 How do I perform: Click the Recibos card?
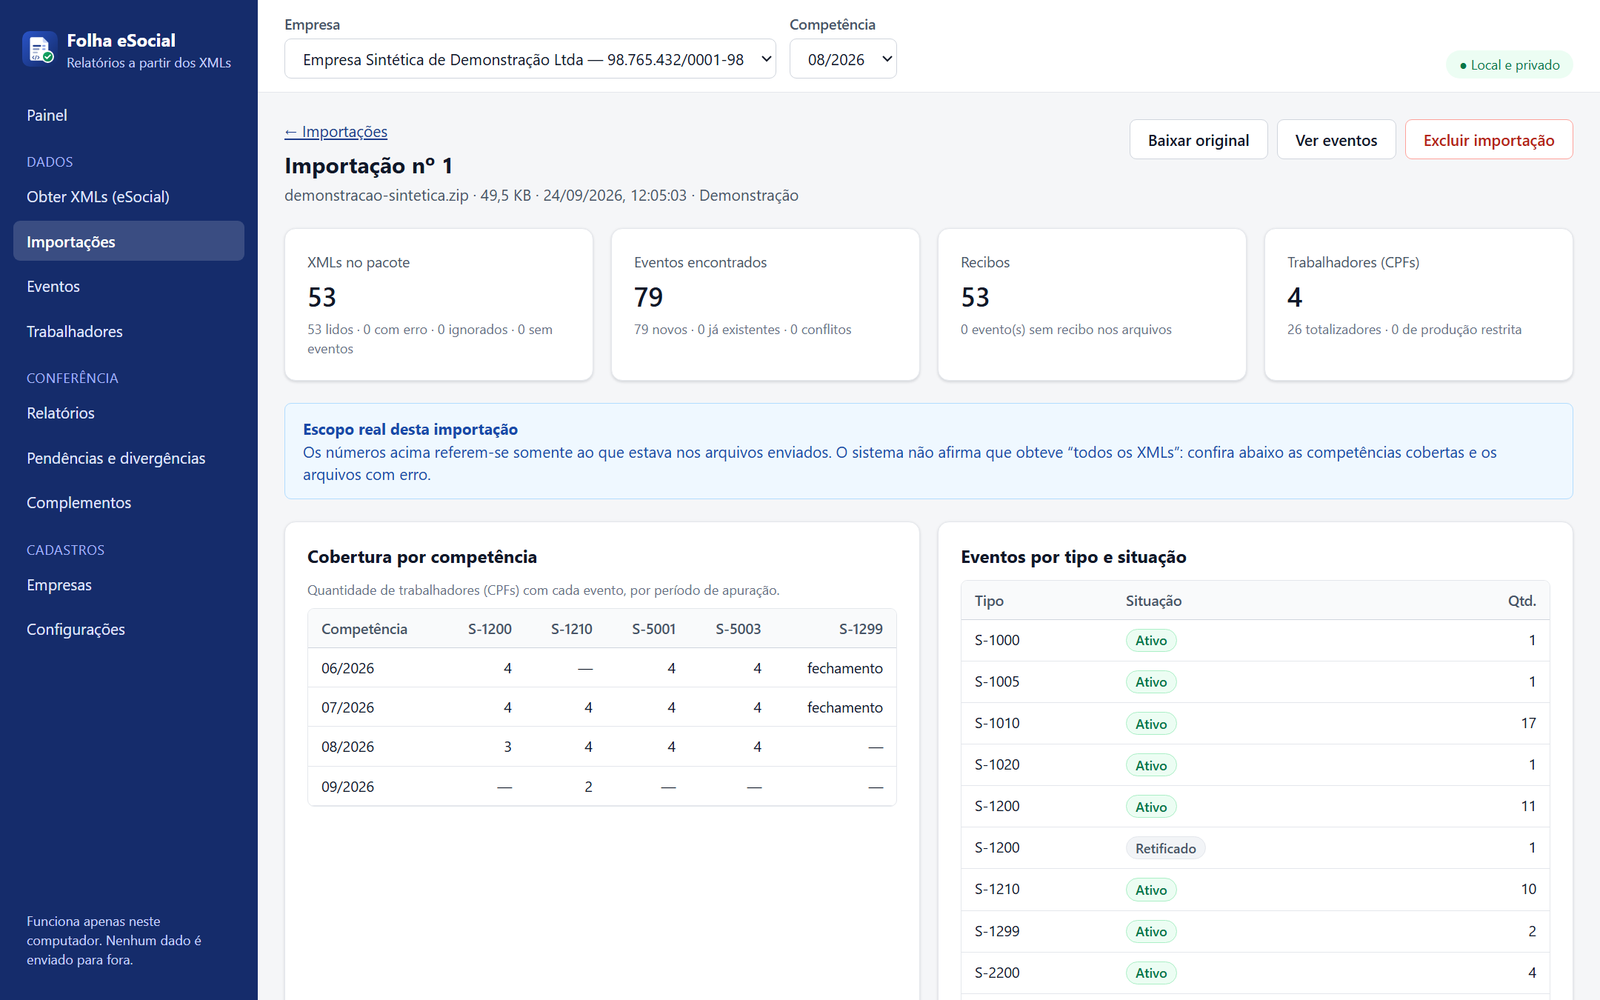point(1092,305)
